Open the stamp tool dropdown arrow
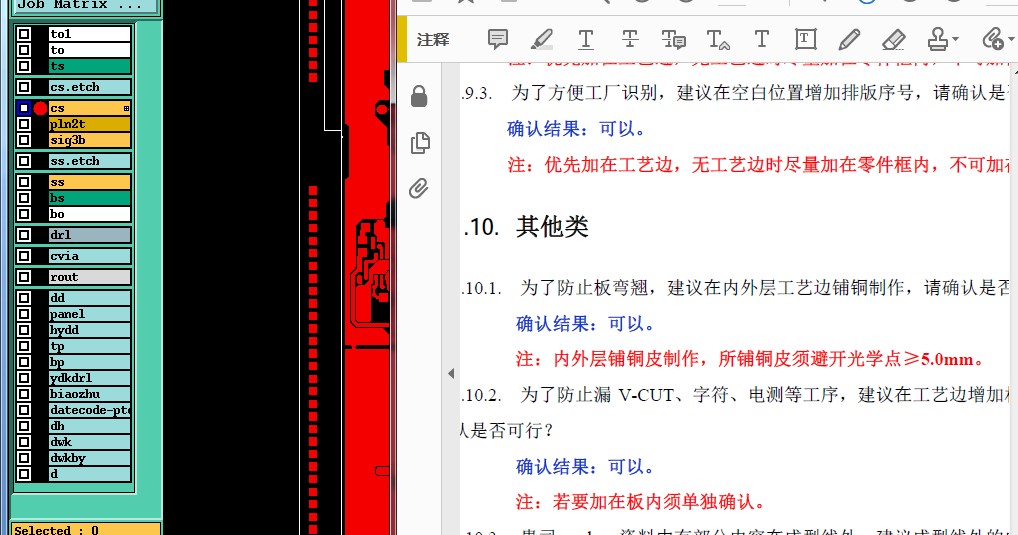This screenshot has width=1018, height=535. click(x=955, y=40)
